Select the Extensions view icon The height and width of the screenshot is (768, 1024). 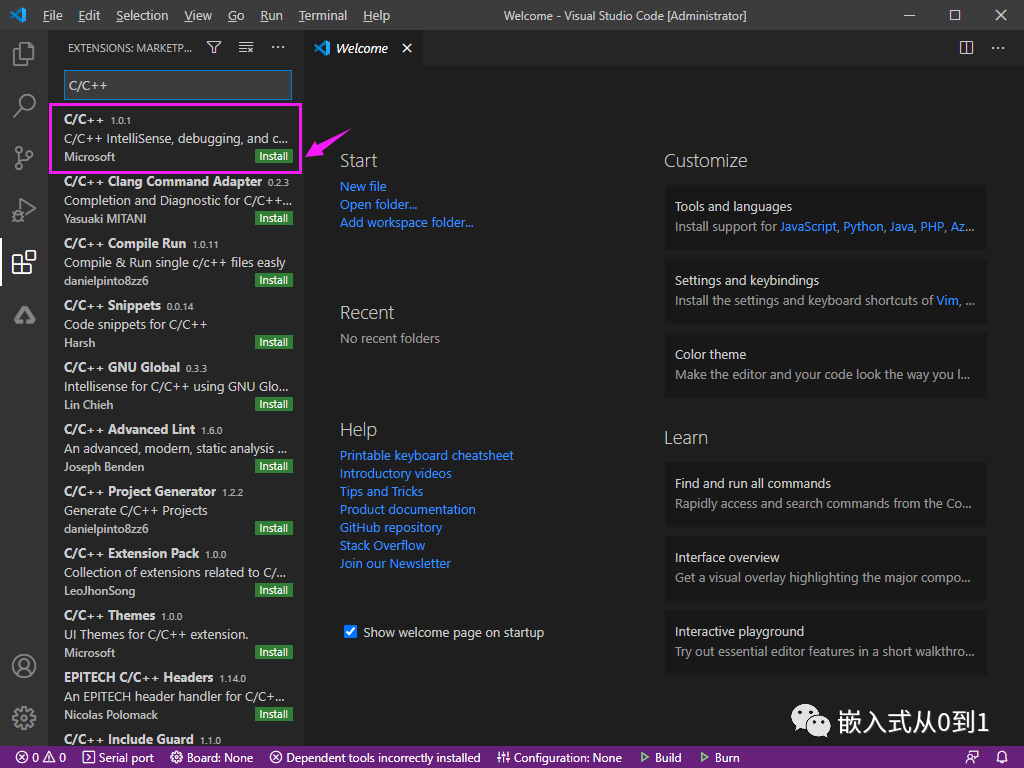(24, 262)
